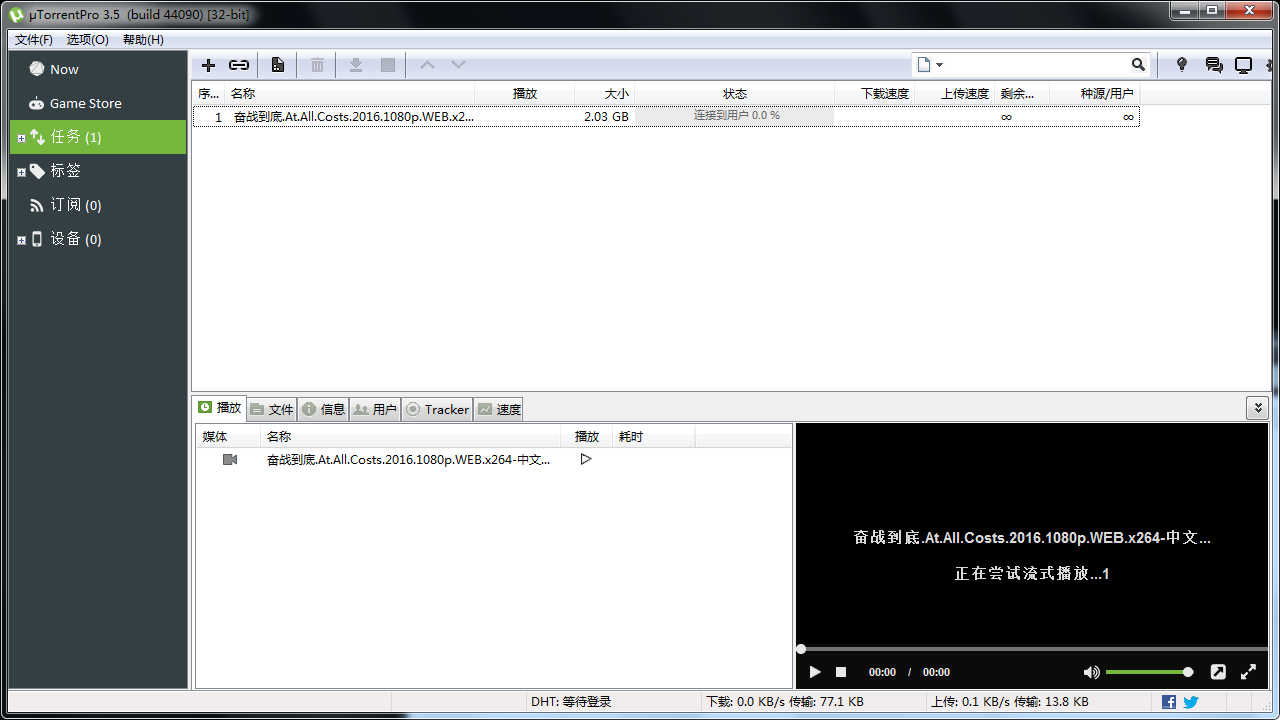Click the Facebook icon in status bar
The image size is (1280, 720).
[1169, 702]
